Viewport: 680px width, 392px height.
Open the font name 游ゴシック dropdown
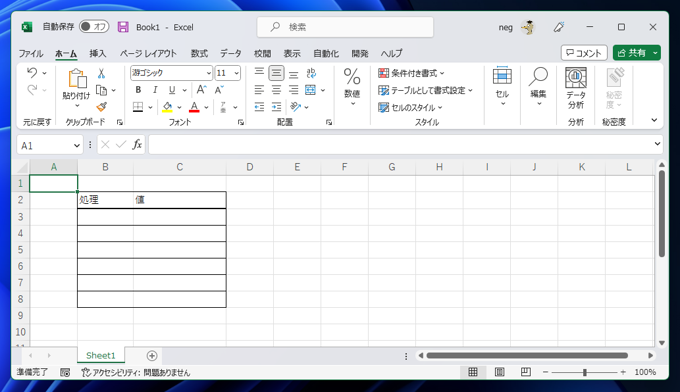[209, 73]
